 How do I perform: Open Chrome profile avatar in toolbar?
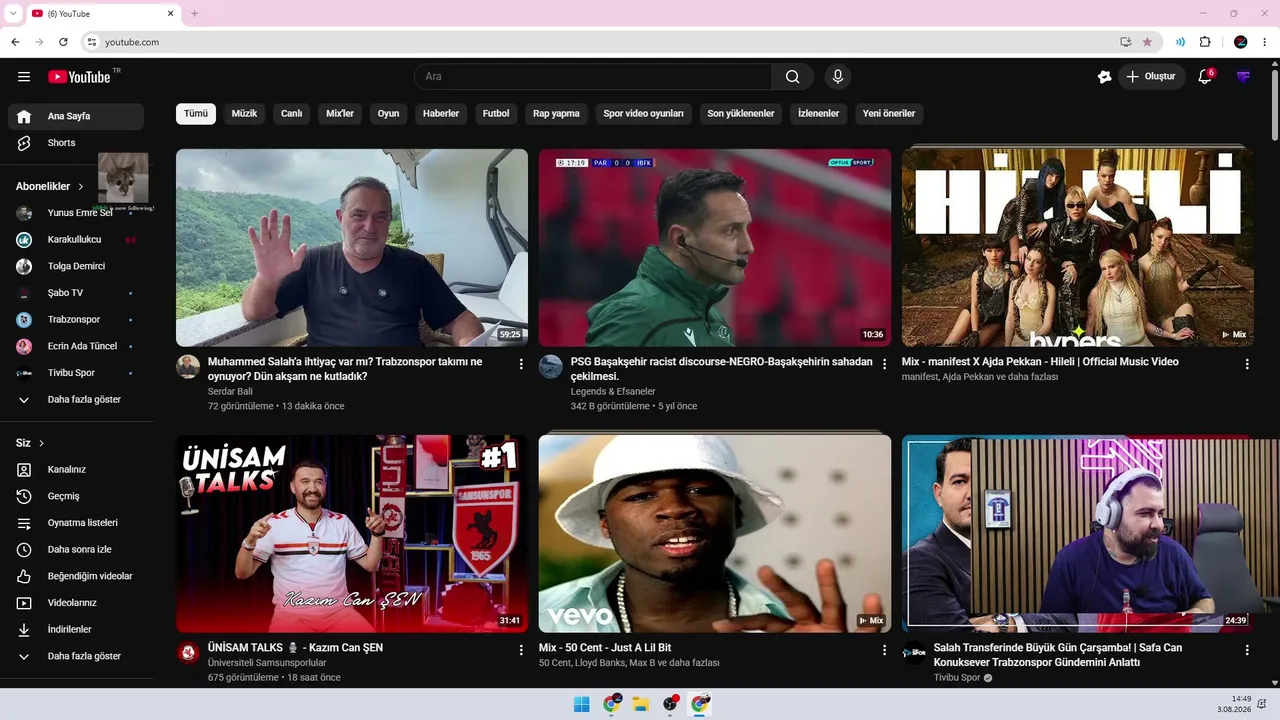1240,42
